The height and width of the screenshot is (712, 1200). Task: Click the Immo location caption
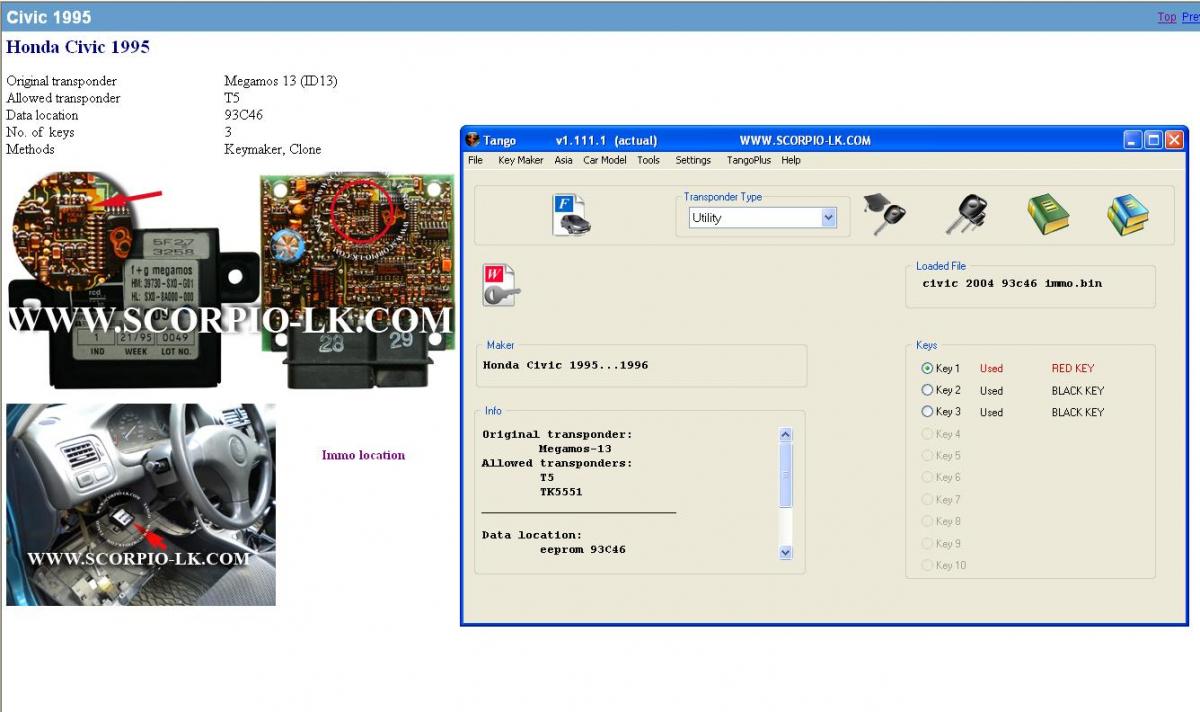point(363,455)
